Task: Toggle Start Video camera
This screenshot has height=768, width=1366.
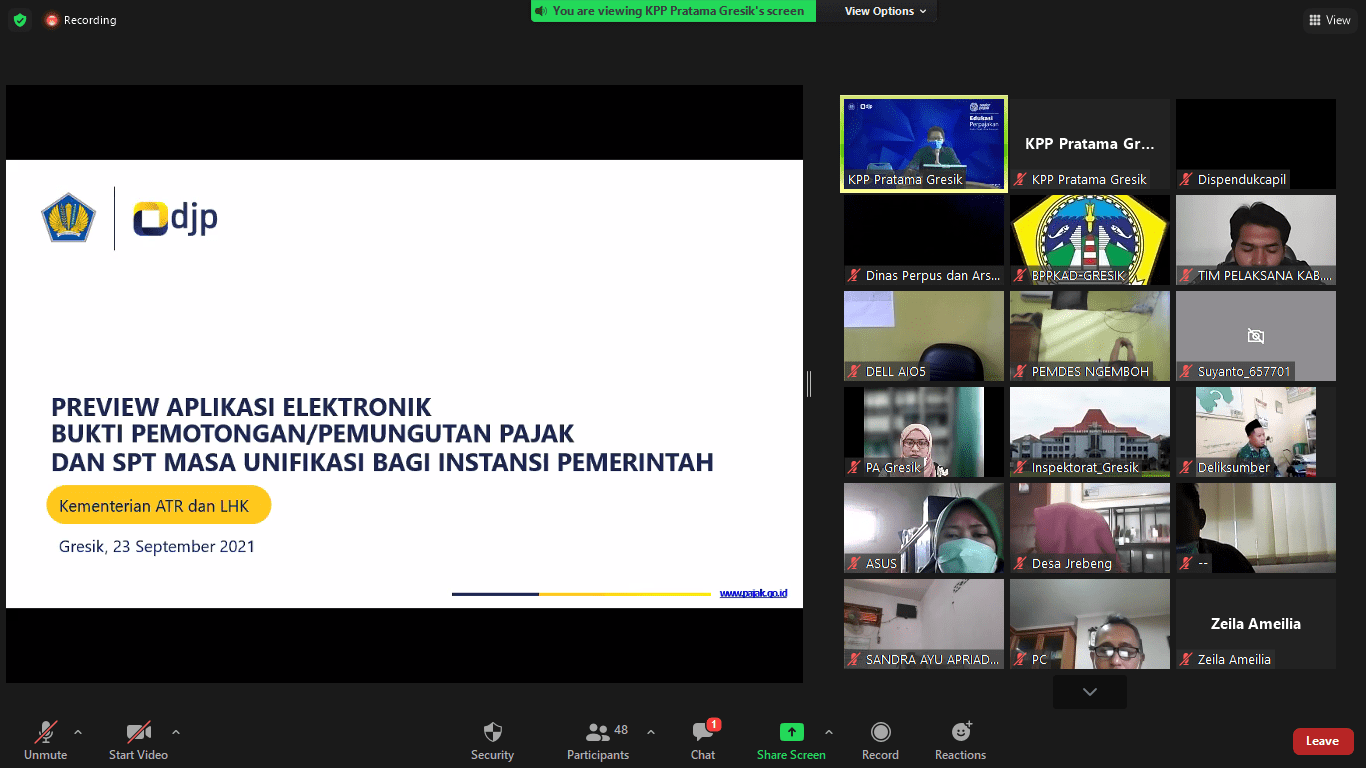Action: [x=138, y=733]
